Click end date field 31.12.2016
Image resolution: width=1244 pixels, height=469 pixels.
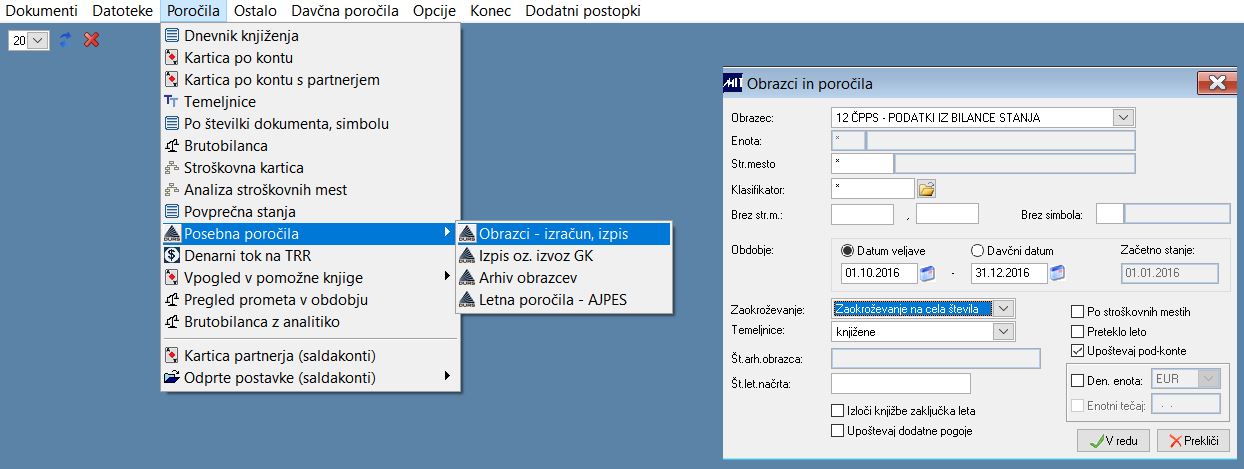pyautogui.click(x=1010, y=273)
